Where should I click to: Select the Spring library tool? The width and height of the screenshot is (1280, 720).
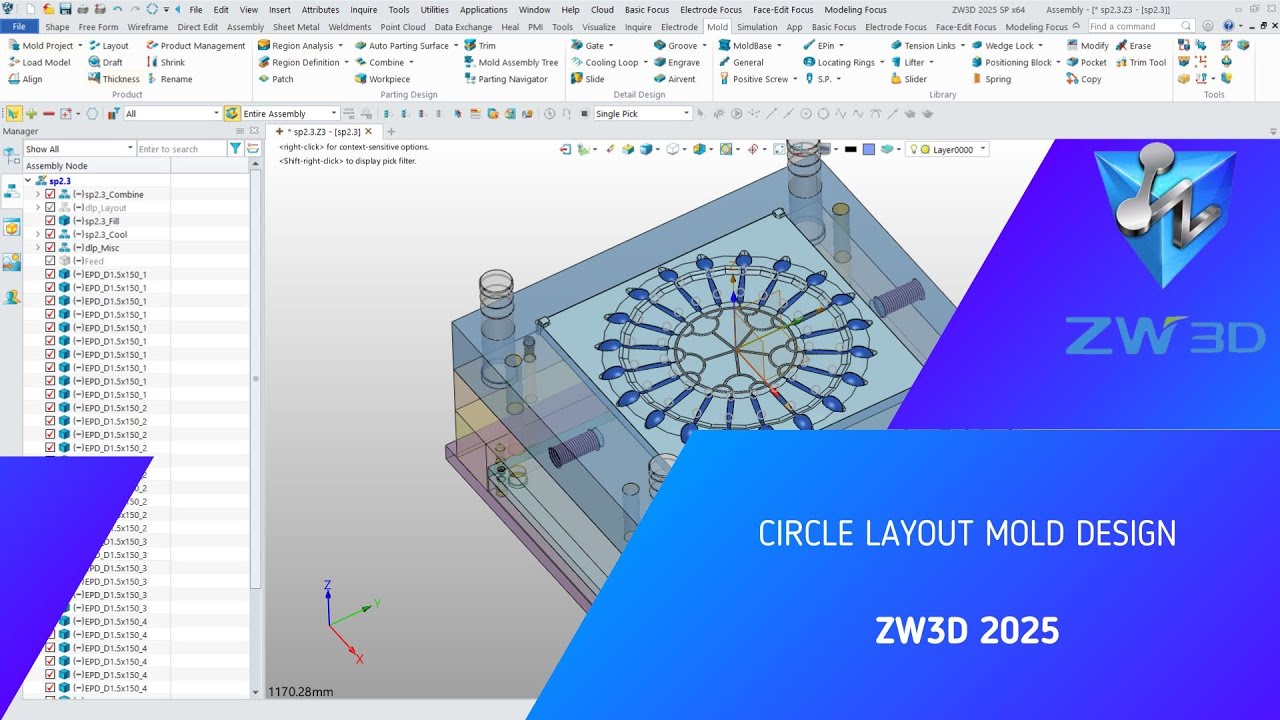coord(990,79)
